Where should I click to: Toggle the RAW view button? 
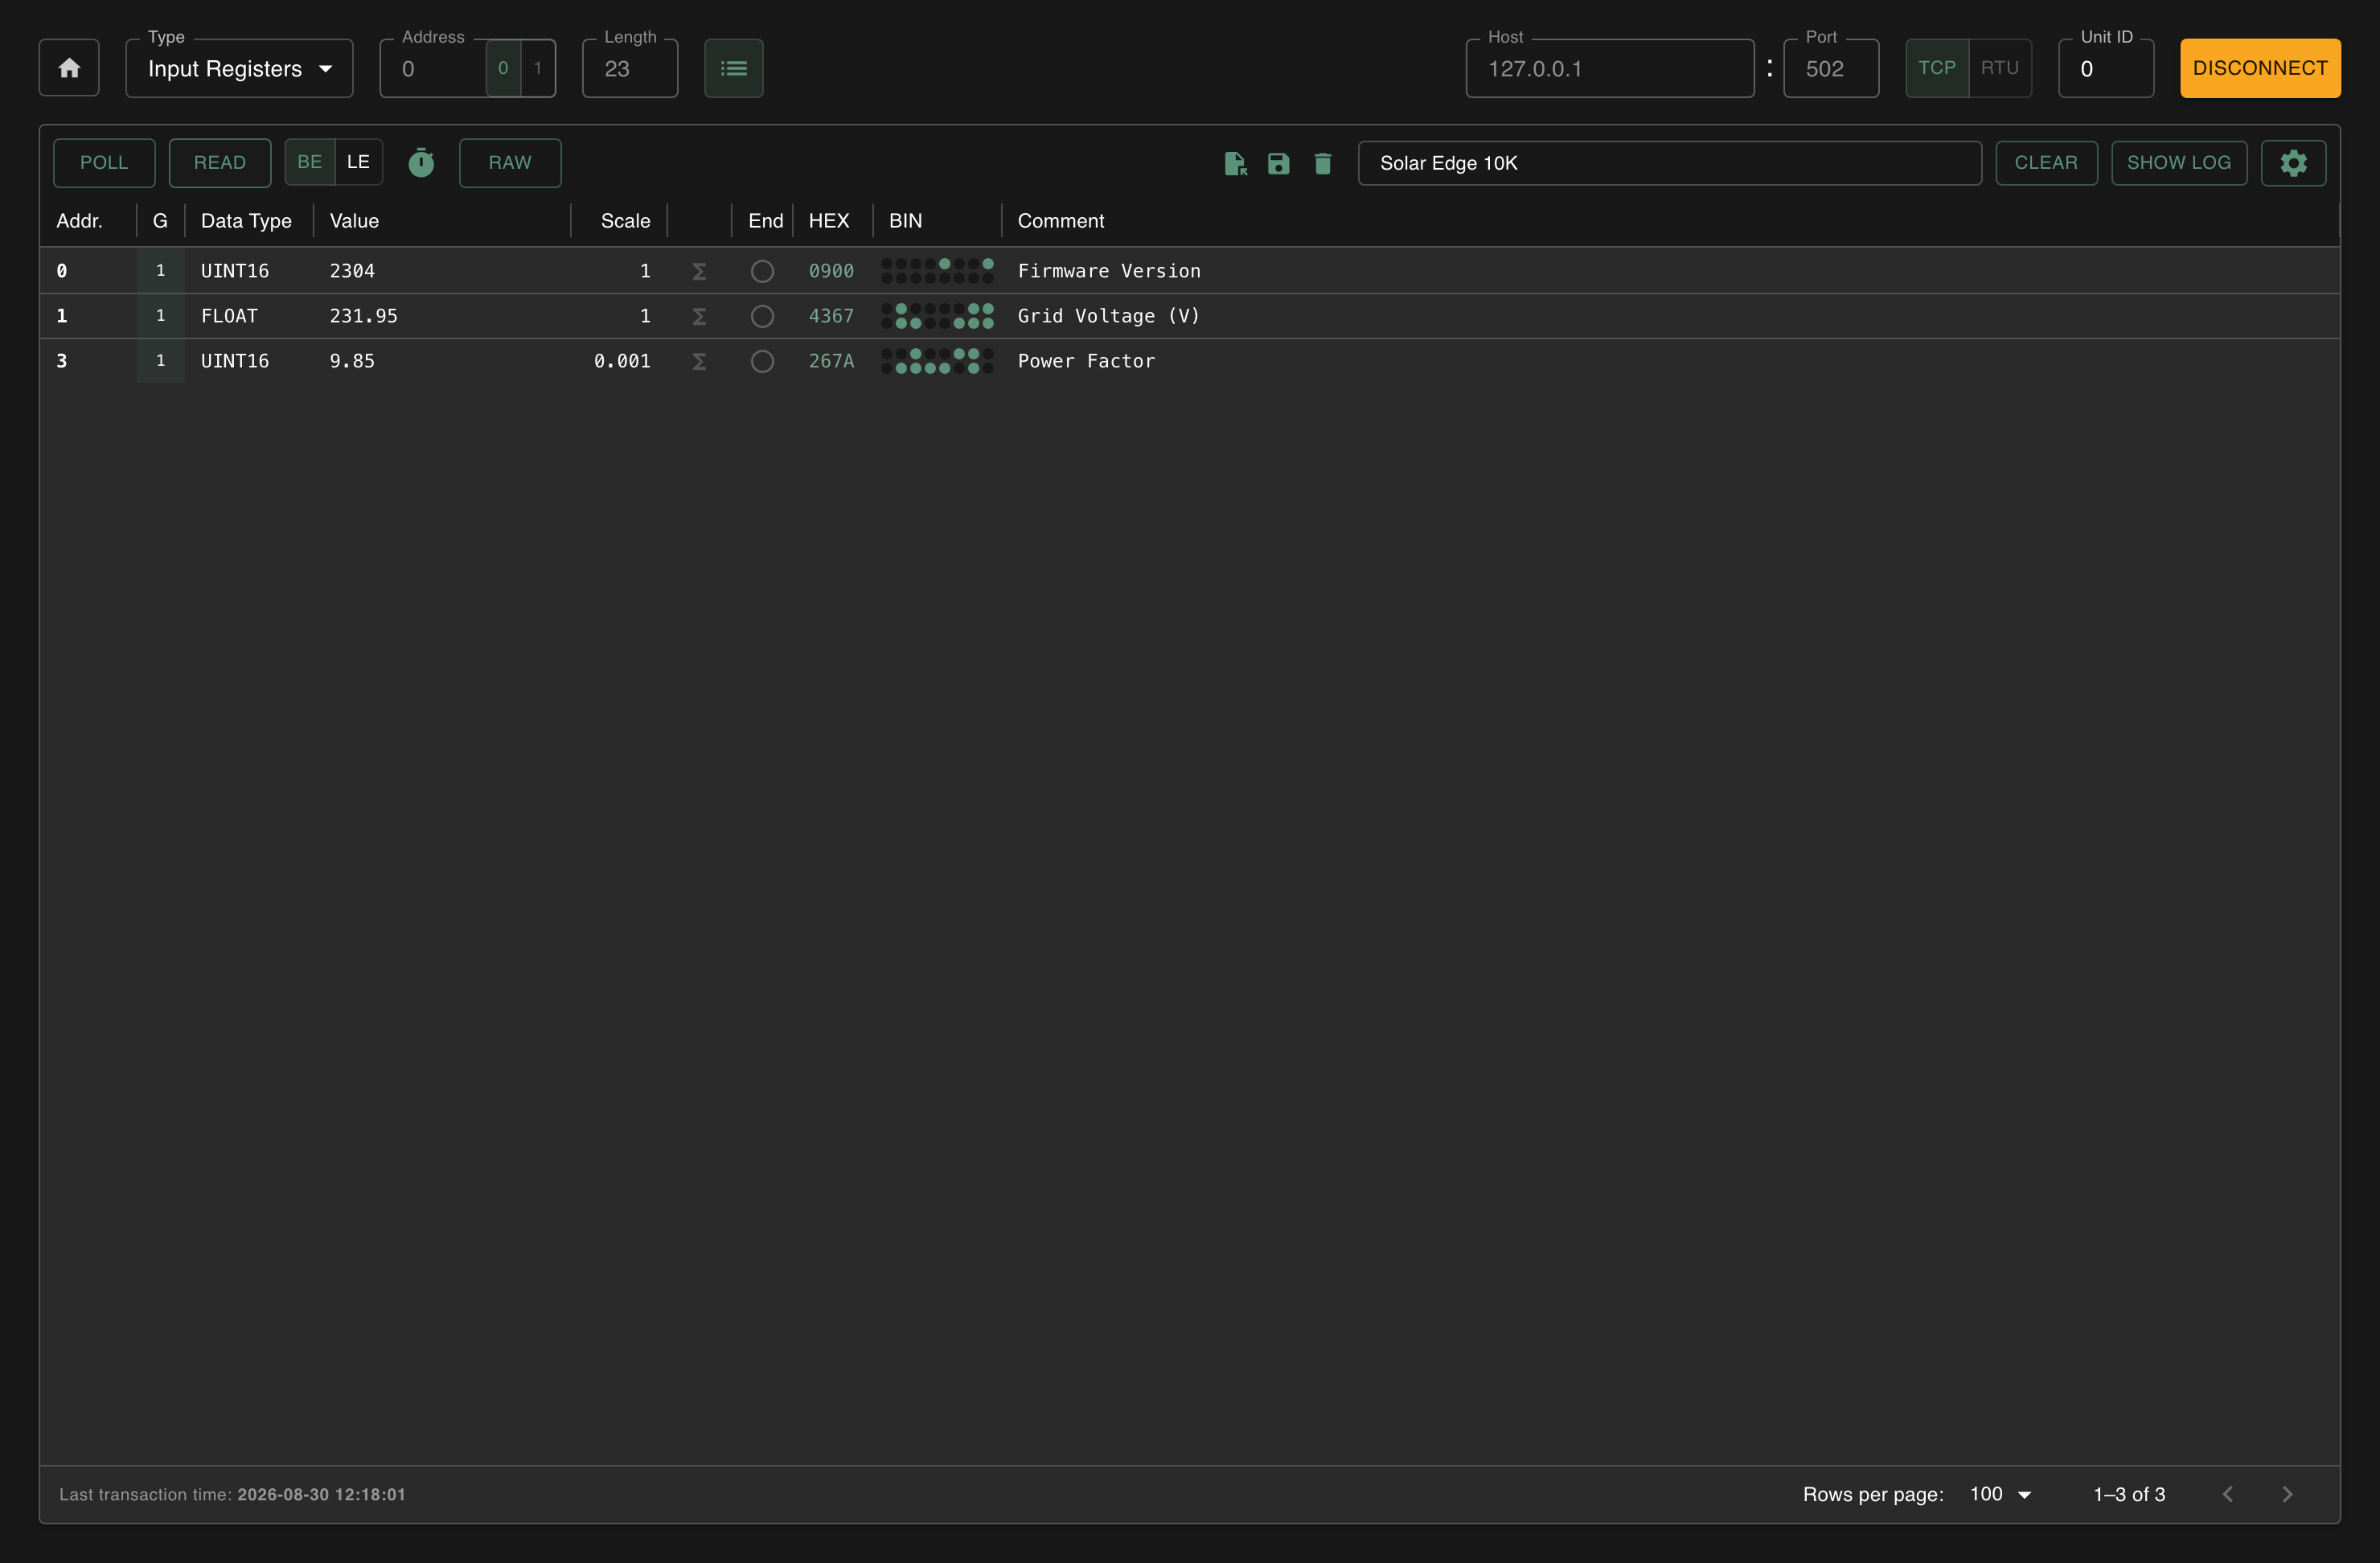510,162
